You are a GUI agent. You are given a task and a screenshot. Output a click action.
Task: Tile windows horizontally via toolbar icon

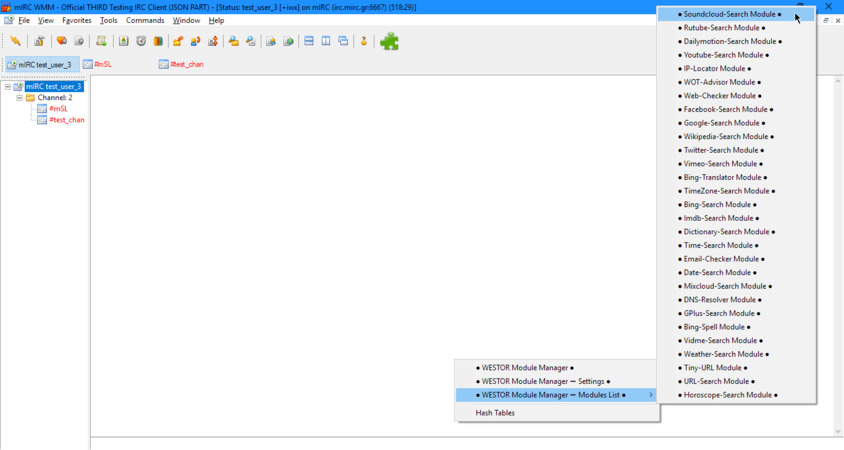click(x=309, y=41)
